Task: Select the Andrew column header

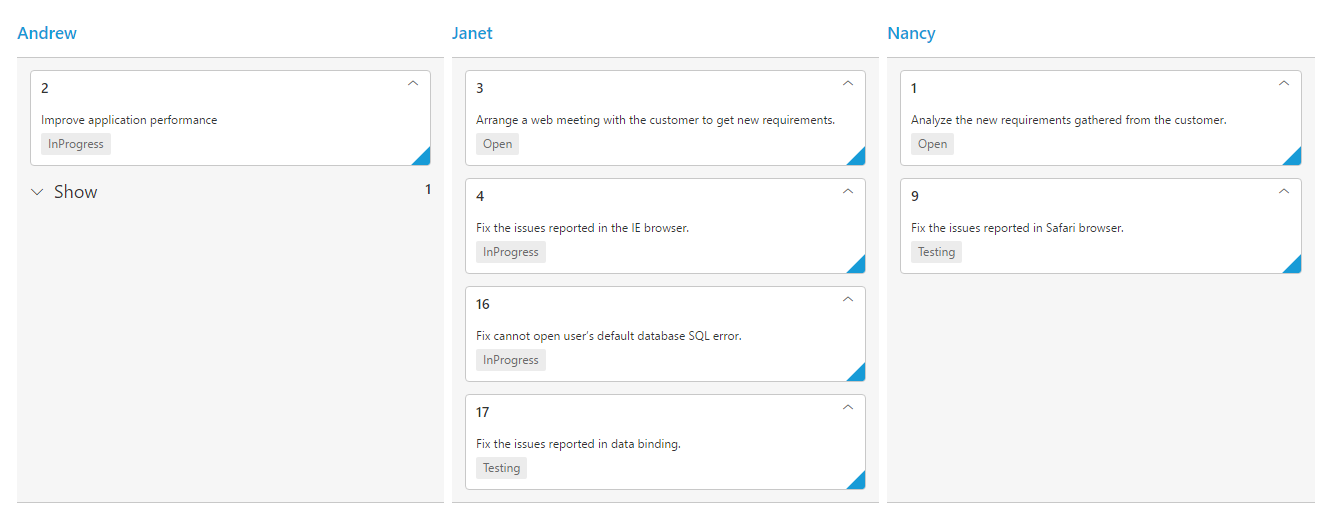Action: [x=47, y=33]
